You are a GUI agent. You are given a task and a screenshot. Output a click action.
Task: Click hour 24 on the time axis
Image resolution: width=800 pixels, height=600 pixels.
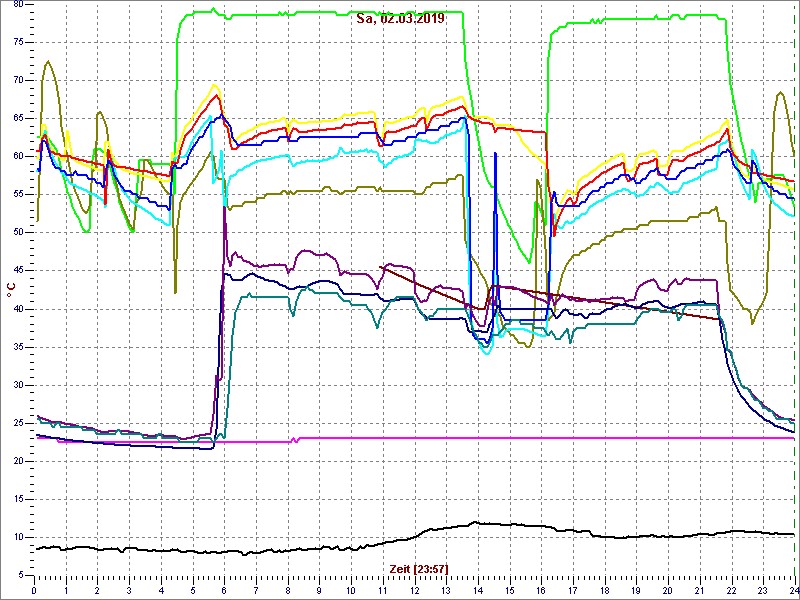[x=794, y=588]
